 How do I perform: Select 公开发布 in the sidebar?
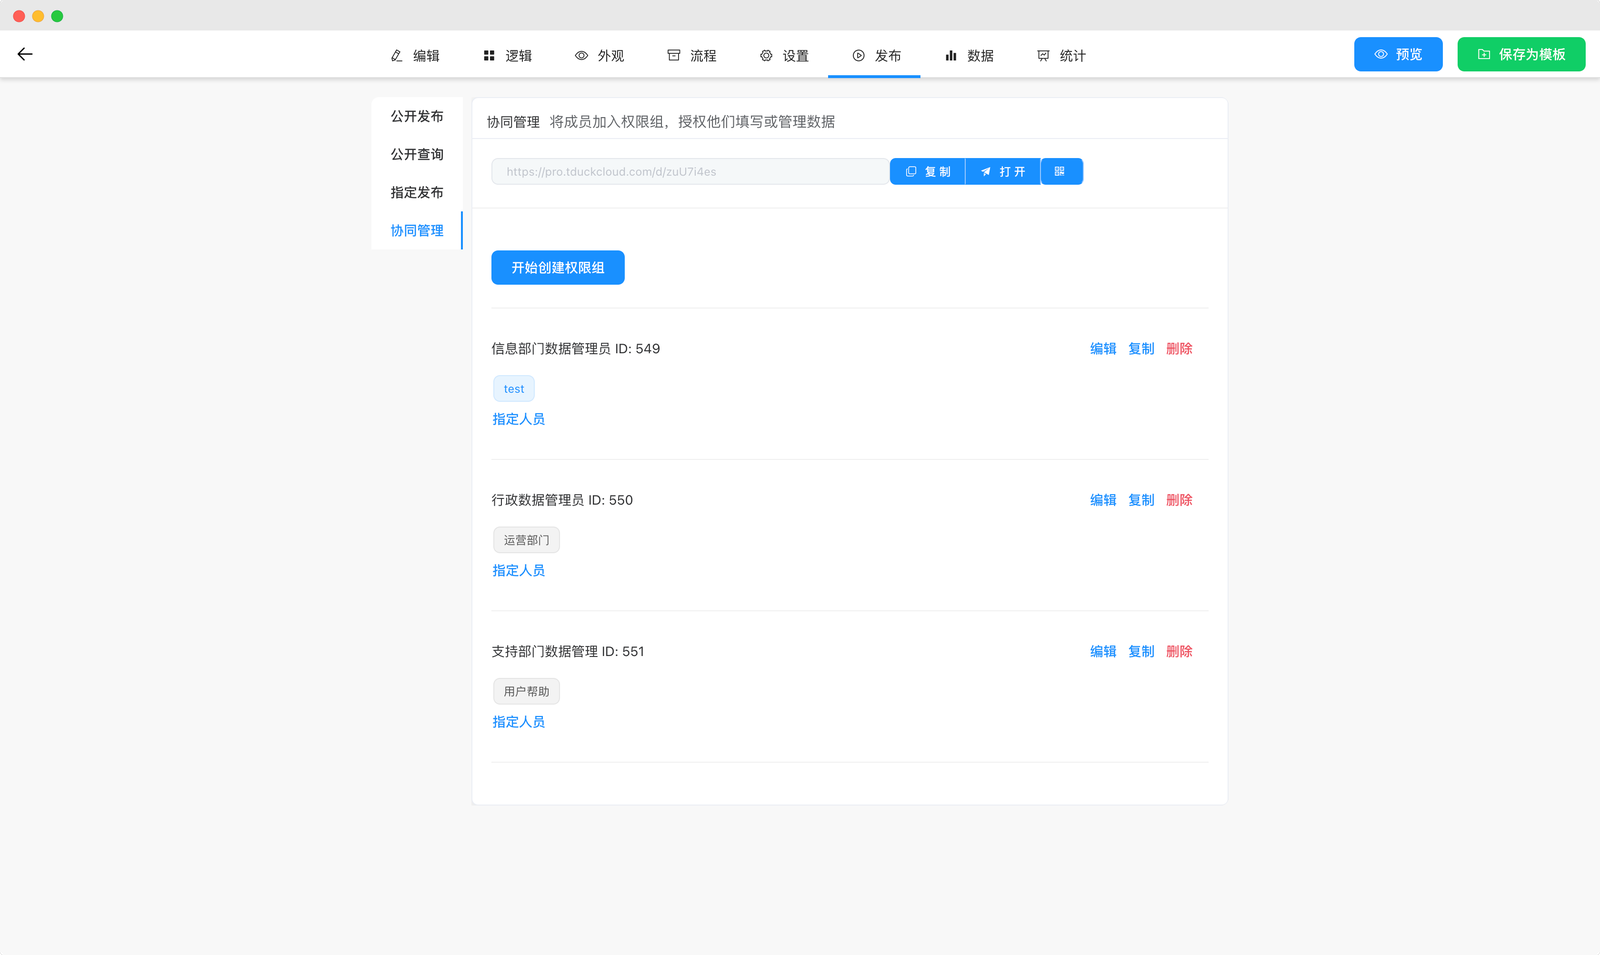click(417, 116)
